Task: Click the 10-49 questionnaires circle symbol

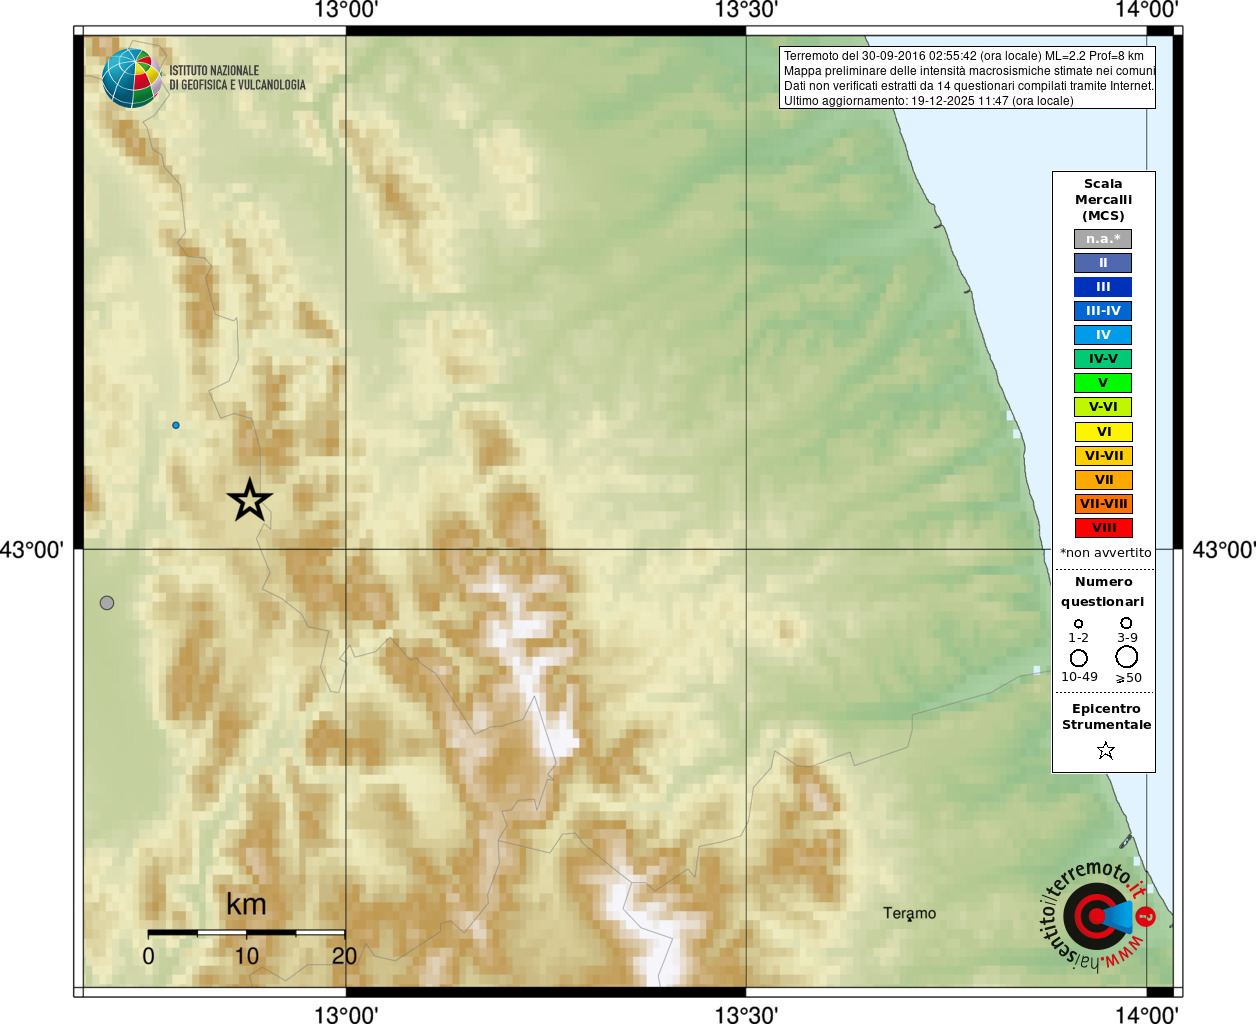Action: point(1079,658)
